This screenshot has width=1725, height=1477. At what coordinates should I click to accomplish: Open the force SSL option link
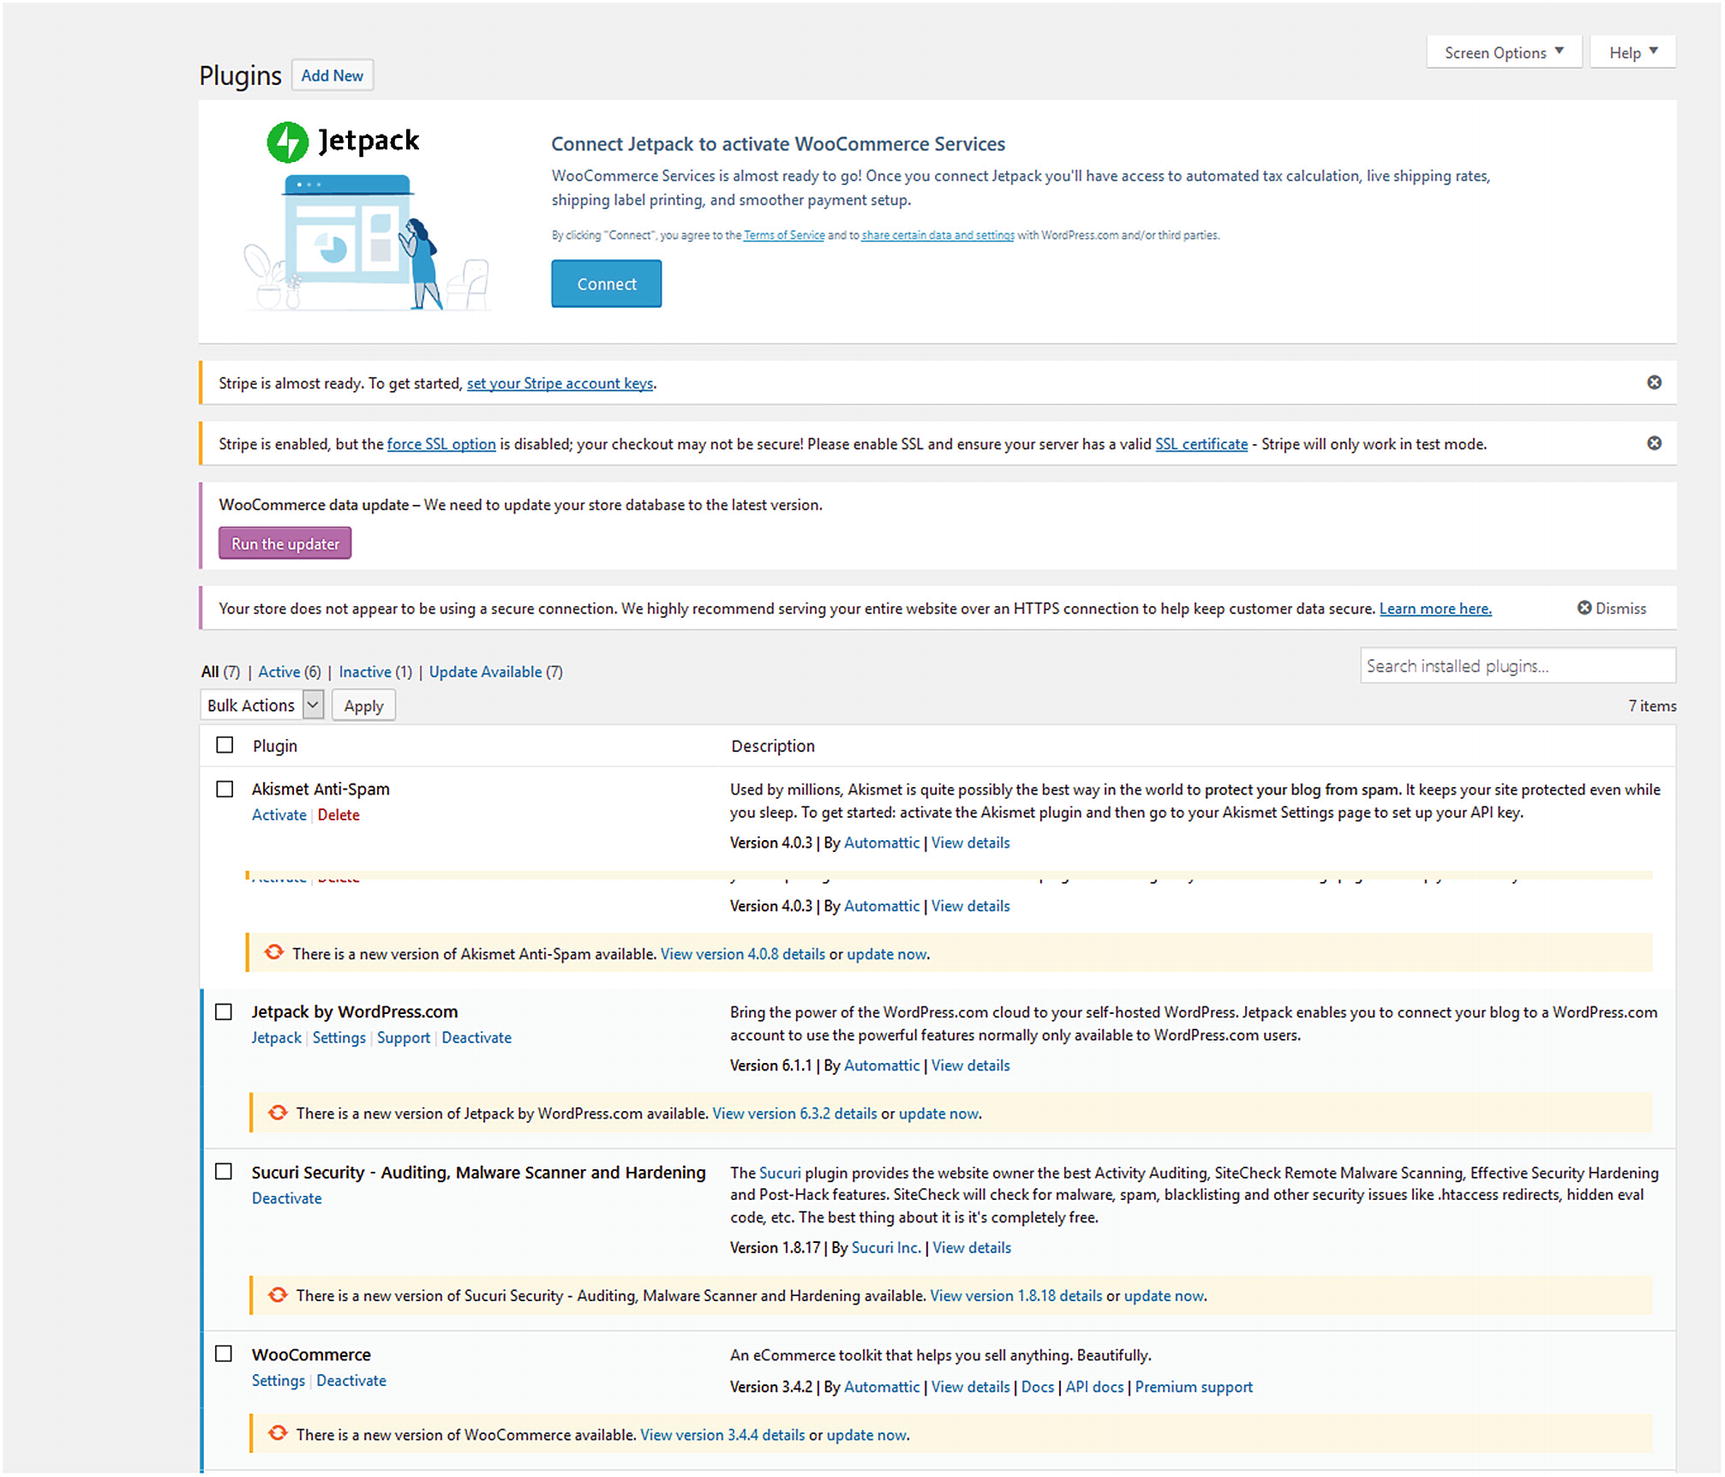coord(441,445)
